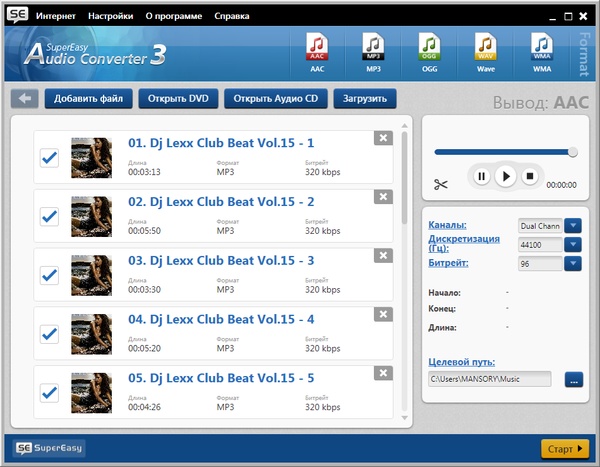This screenshot has height=467, width=600.
Task: Select the WMA format icon
Action: 541,53
